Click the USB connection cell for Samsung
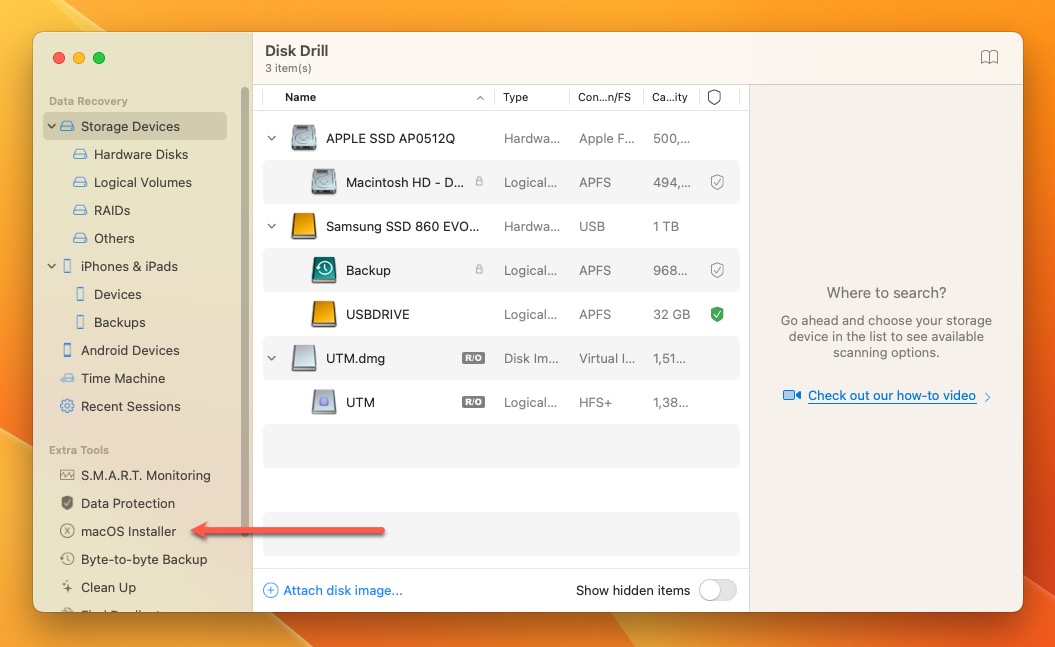Screen dimensions: 1055x647 click(591, 226)
